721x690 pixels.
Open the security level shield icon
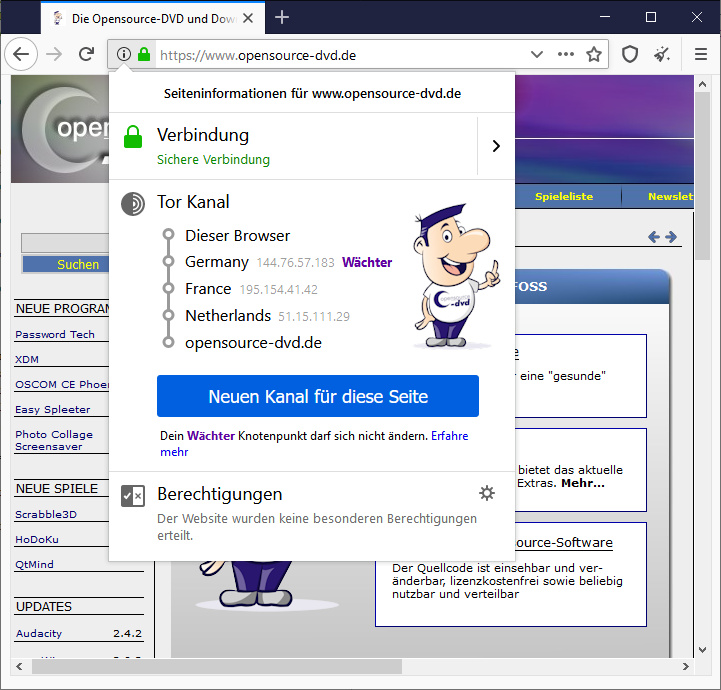(630, 54)
